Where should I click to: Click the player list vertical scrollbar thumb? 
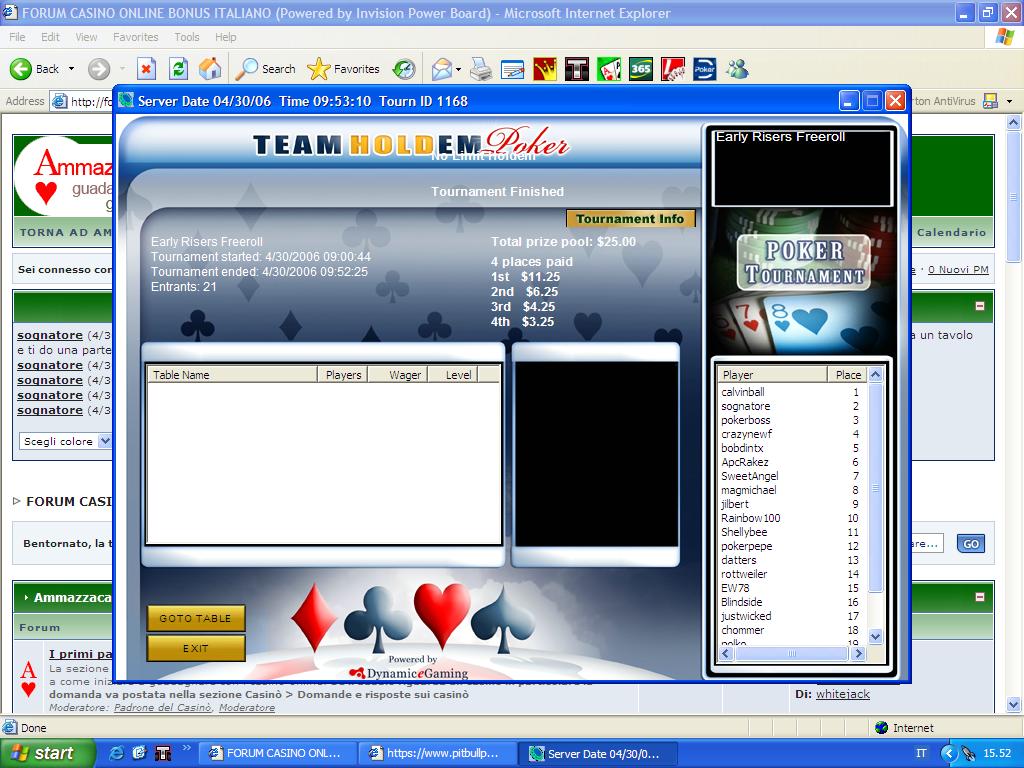[876, 488]
